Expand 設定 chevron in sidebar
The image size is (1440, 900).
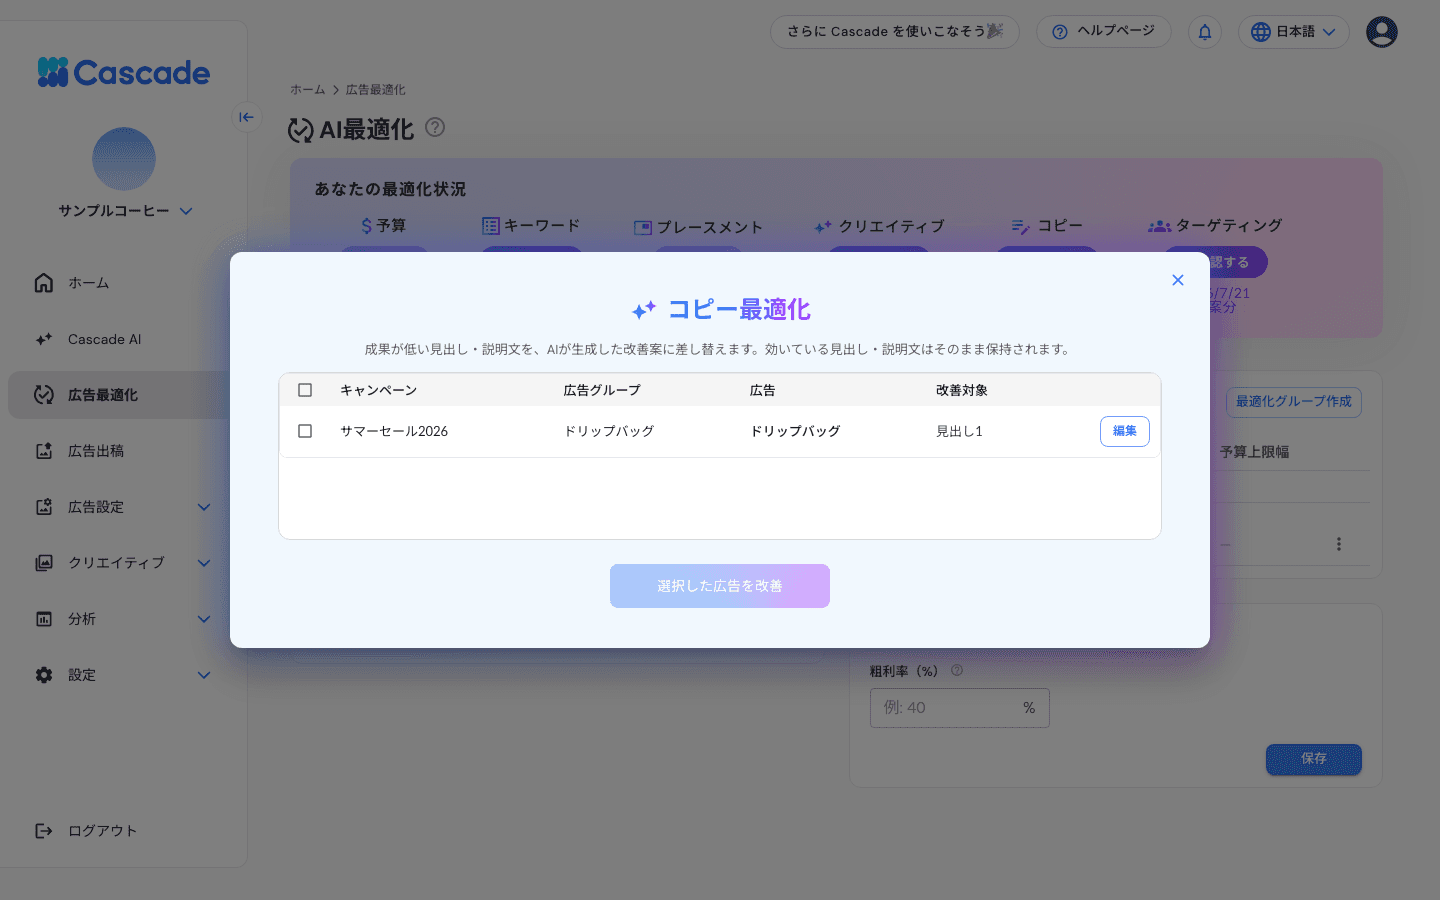click(204, 675)
